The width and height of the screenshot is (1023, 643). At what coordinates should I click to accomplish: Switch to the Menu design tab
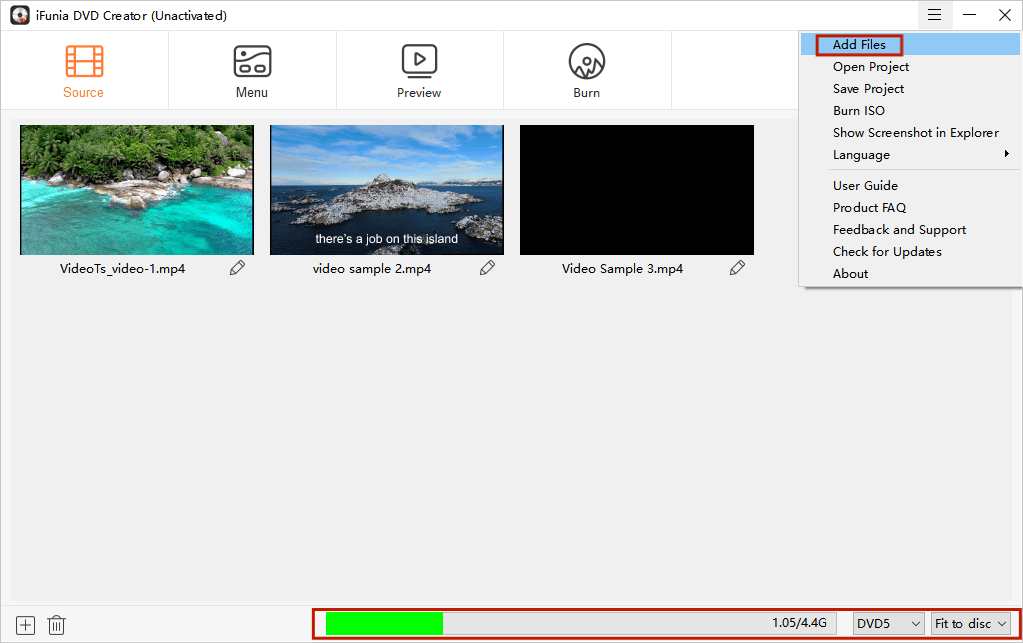tap(252, 62)
